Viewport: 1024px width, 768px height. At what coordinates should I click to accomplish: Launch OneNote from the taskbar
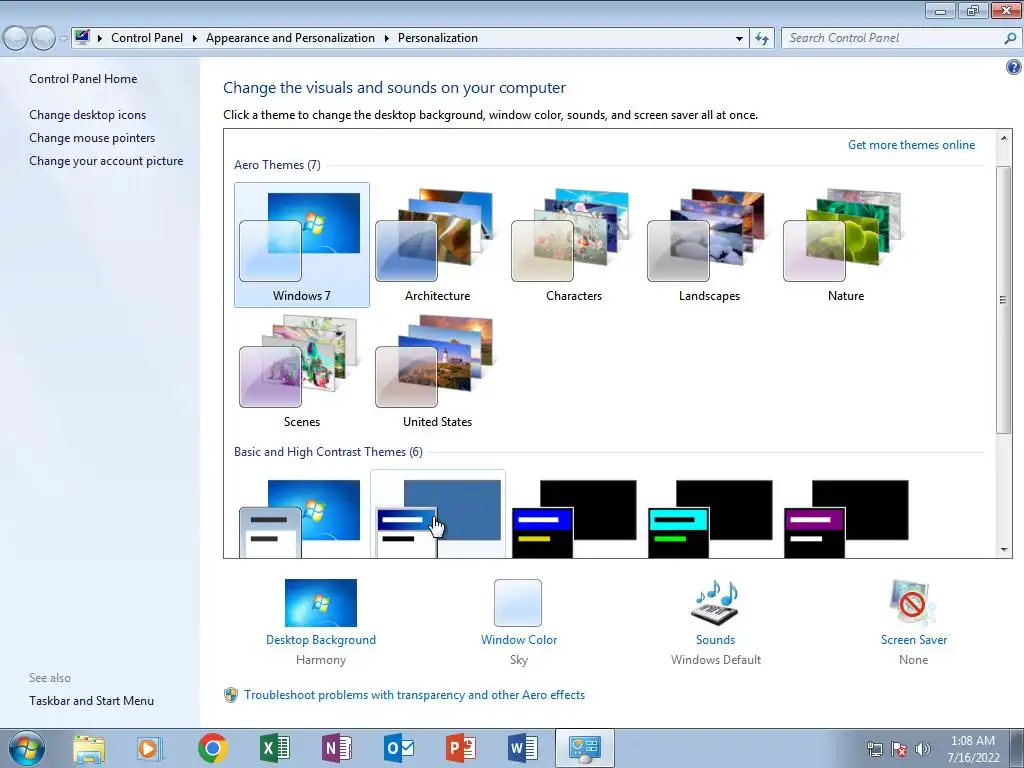pos(337,748)
